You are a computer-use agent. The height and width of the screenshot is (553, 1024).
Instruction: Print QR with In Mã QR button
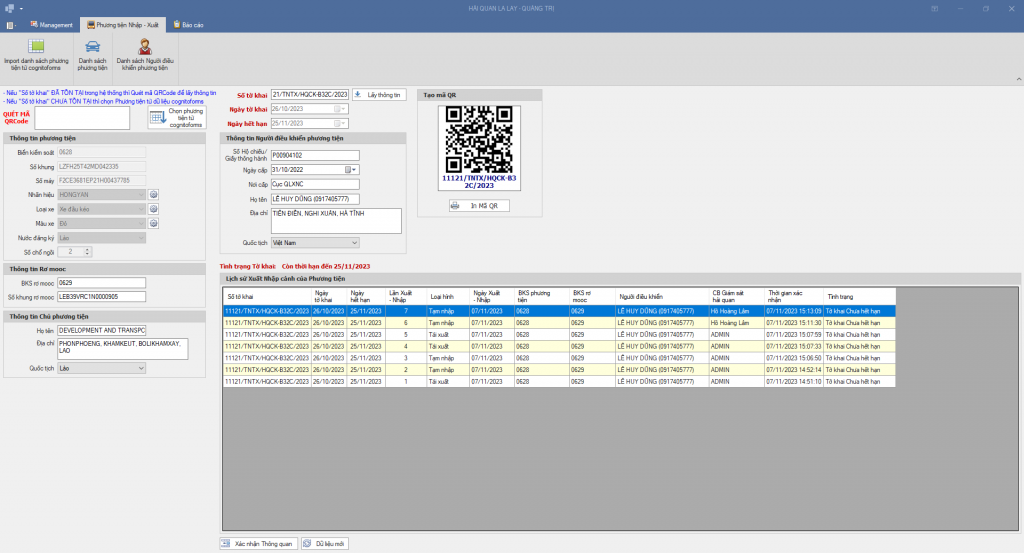(479, 206)
